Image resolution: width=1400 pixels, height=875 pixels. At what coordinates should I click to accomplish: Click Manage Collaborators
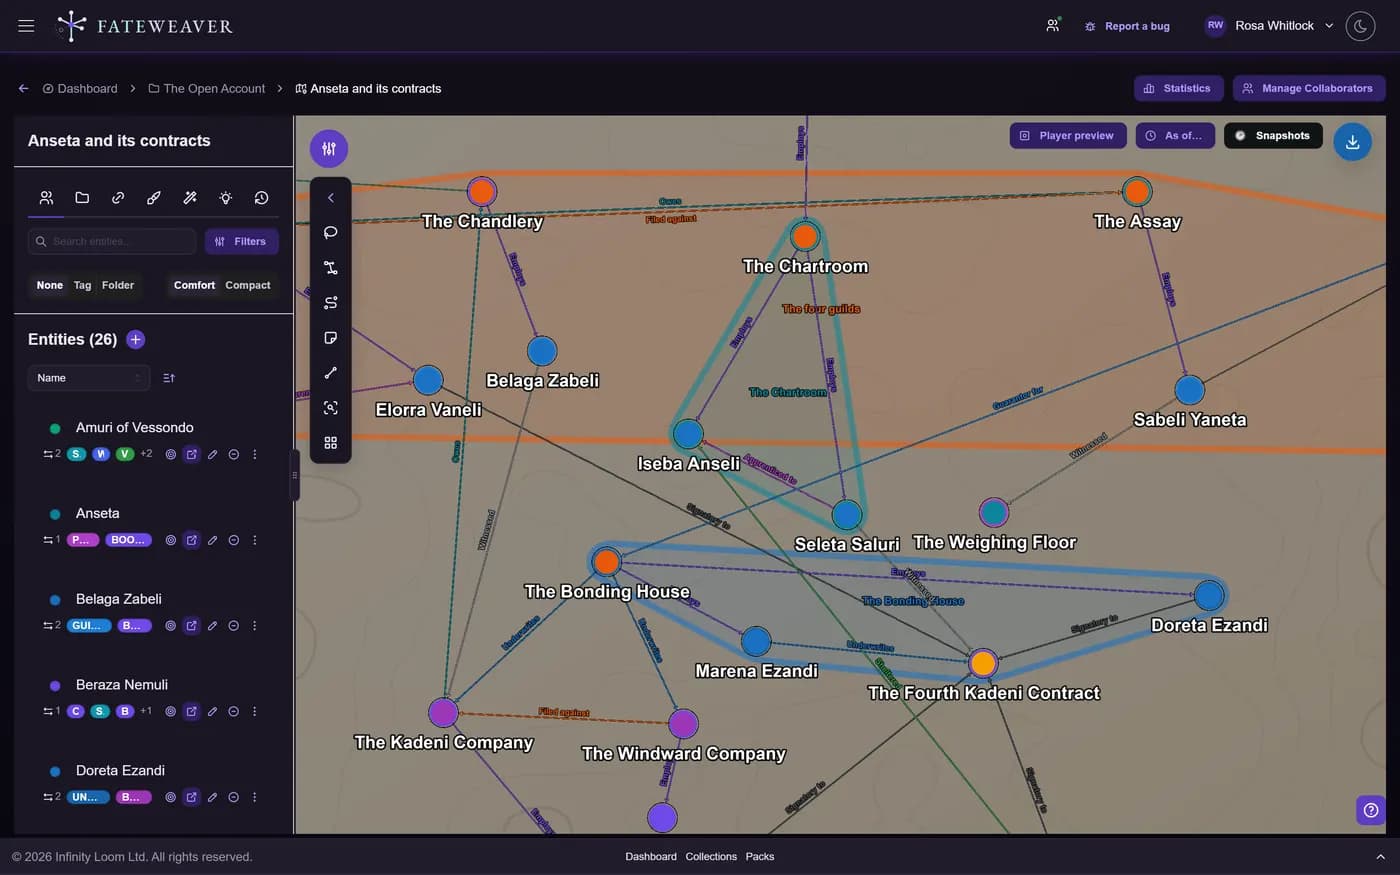(1308, 88)
